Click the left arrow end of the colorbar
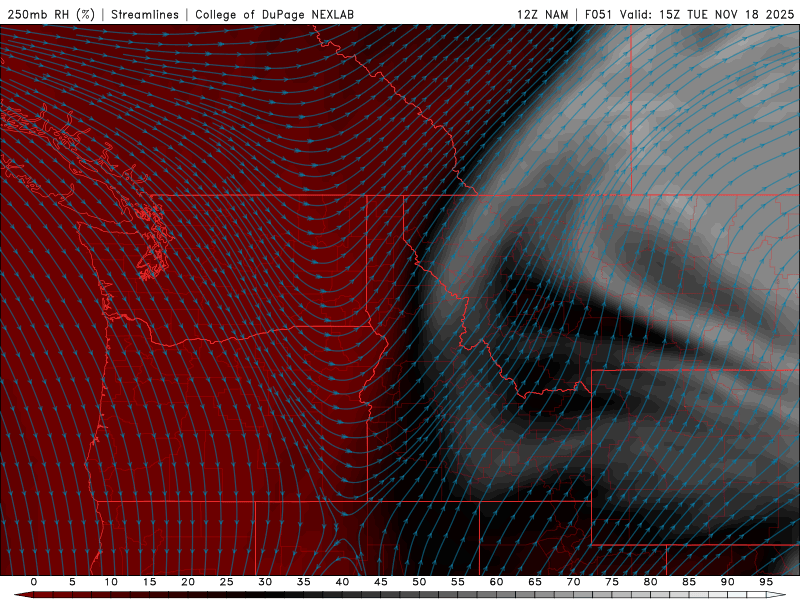Image resolution: width=800 pixels, height=600 pixels. click(x=23, y=595)
